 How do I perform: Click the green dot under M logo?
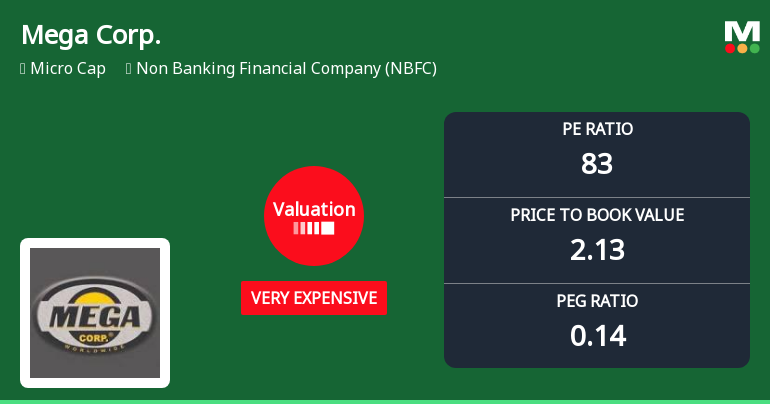click(x=755, y=48)
